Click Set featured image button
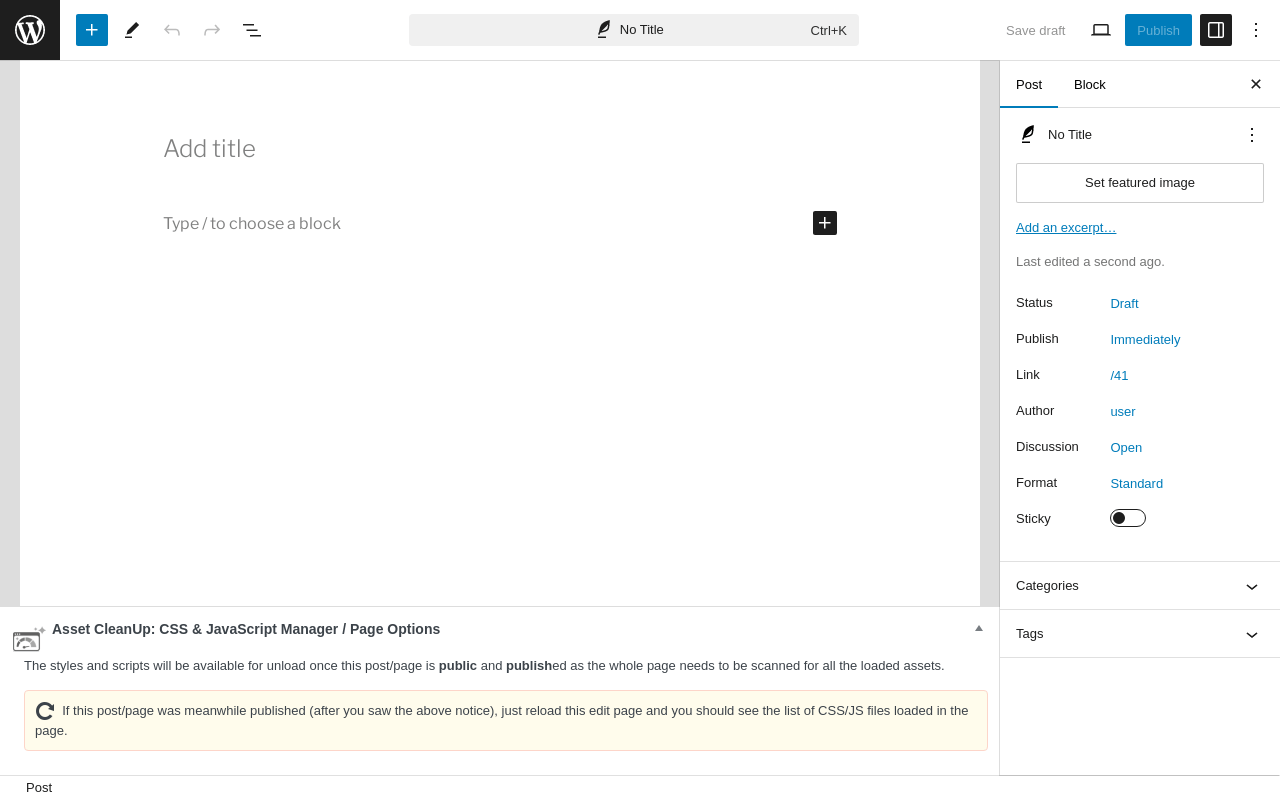The height and width of the screenshot is (800, 1280). point(1140,183)
